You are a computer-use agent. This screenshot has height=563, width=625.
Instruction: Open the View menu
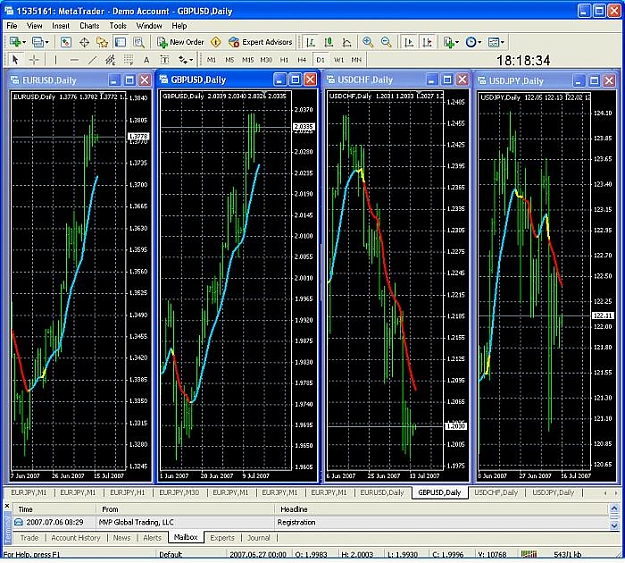(x=34, y=26)
